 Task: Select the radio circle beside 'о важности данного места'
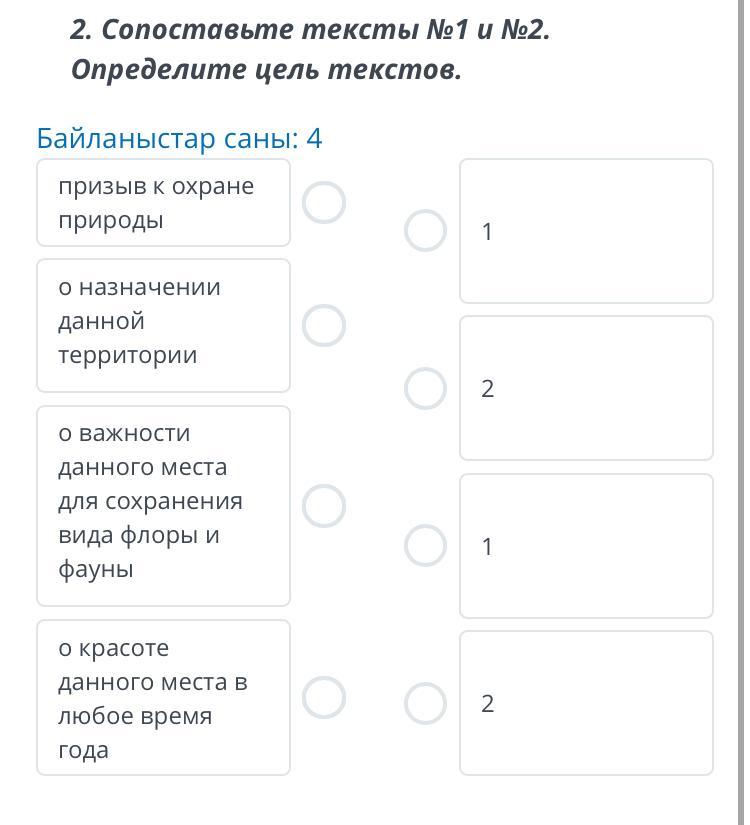click(x=324, y=506)
